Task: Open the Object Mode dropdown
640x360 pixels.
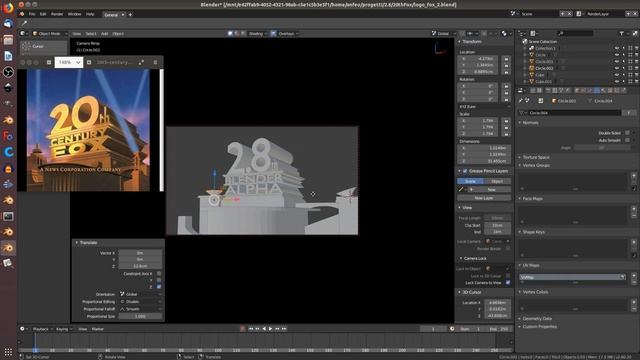Action: pyautogui.click(x=49, y=33)
